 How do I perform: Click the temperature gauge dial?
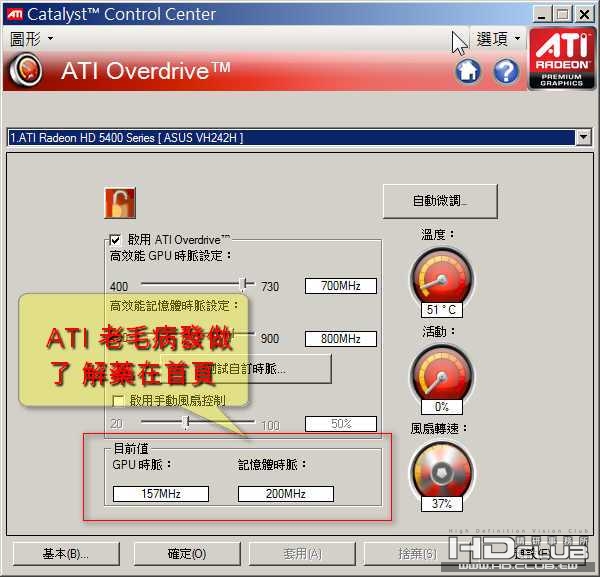point(442,277)
